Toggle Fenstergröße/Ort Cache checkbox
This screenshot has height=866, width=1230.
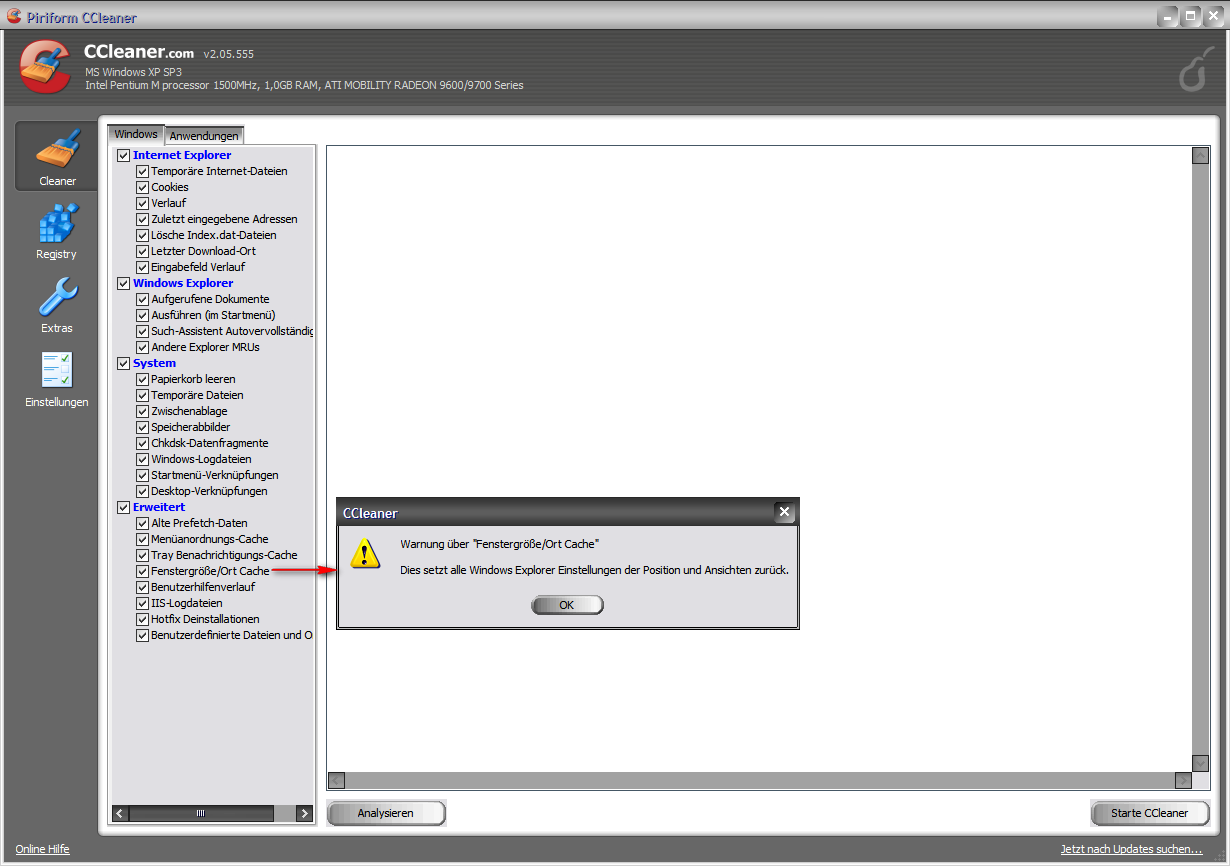142,571
